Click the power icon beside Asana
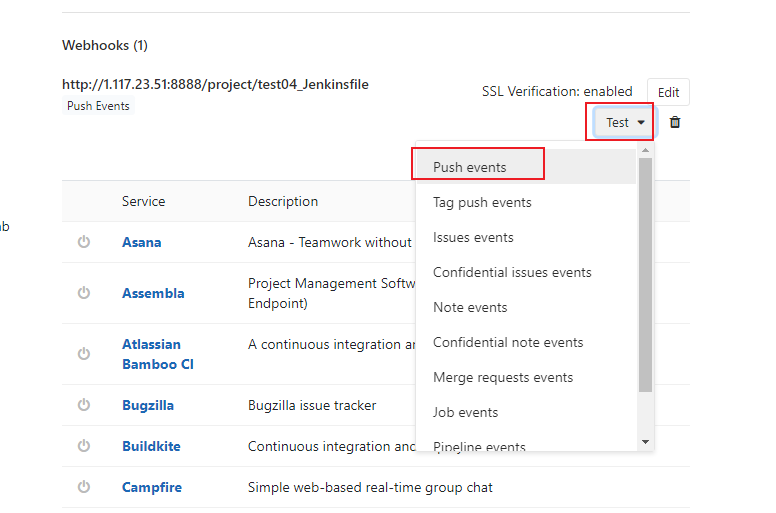Image resolution: width=776 pixels, height=513 pixels. [x=84, y=242]
